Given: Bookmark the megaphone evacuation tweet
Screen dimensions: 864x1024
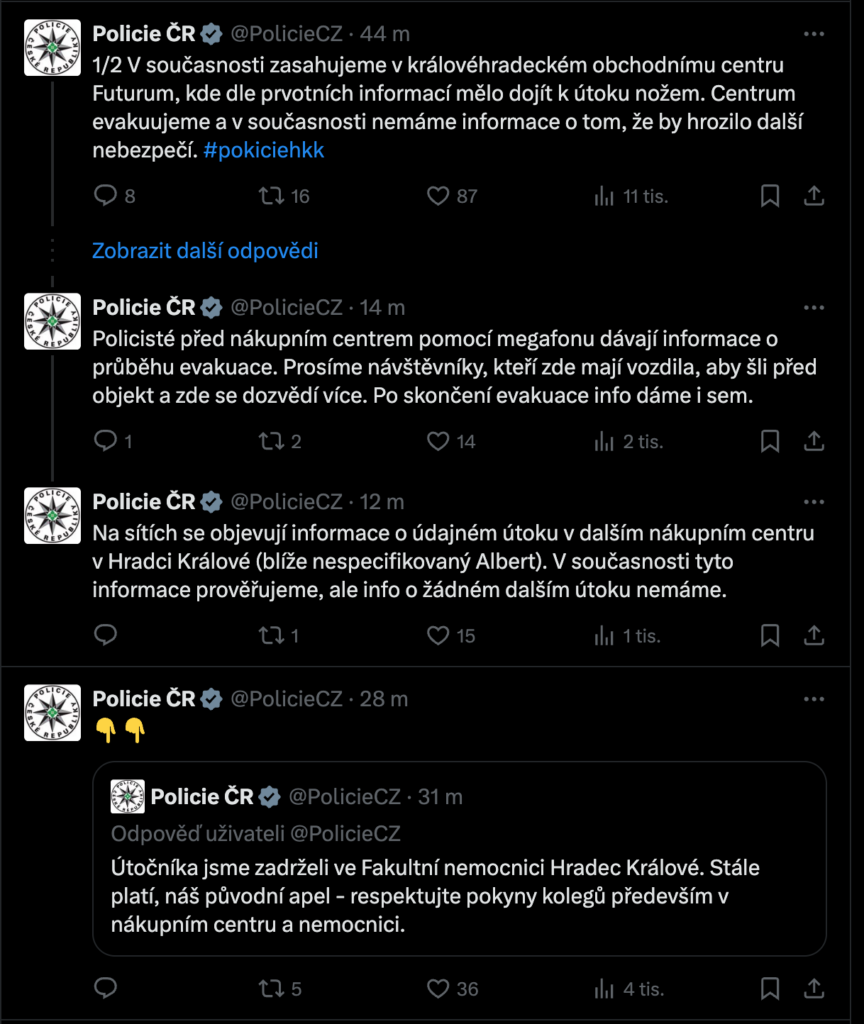Looking at the screenshot, I should [x=769, y=441].
